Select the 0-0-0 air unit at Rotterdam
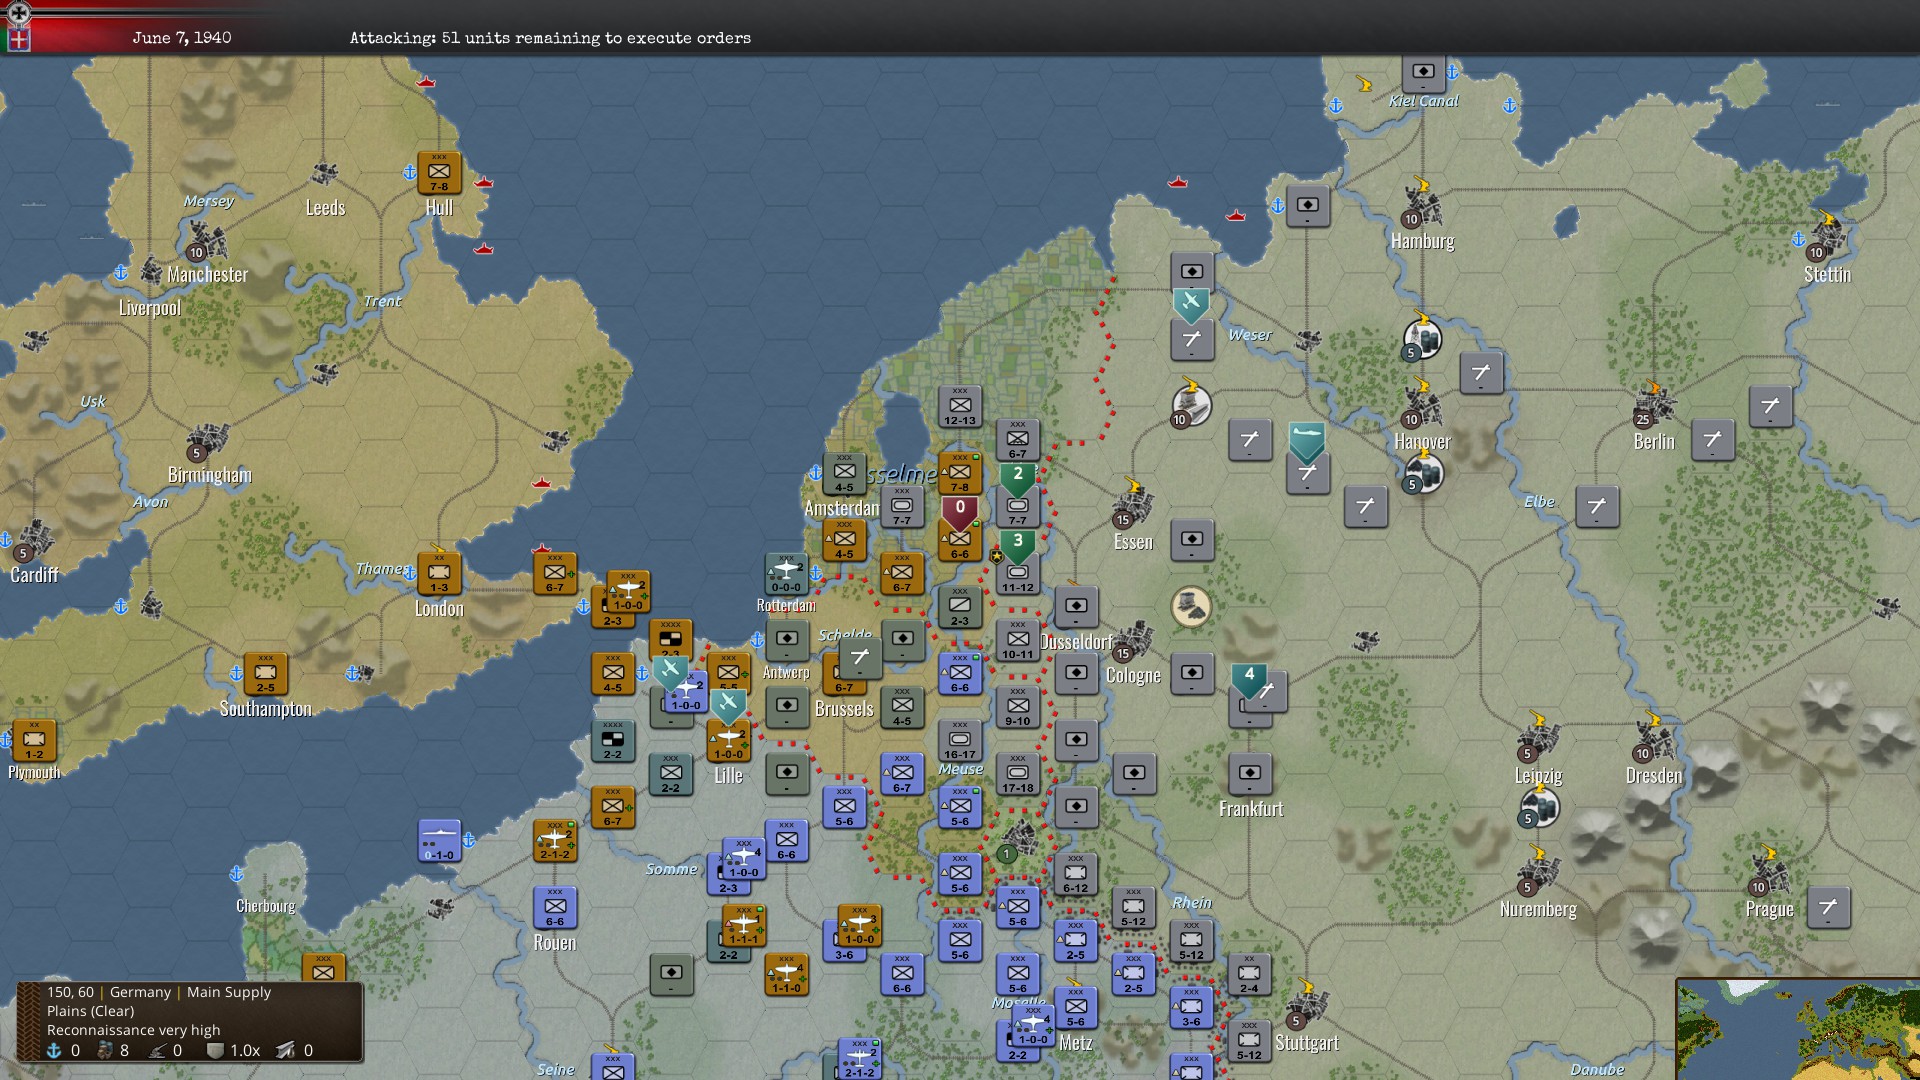The width and height of the screenshot is (1920, 1080). (786, 574)
